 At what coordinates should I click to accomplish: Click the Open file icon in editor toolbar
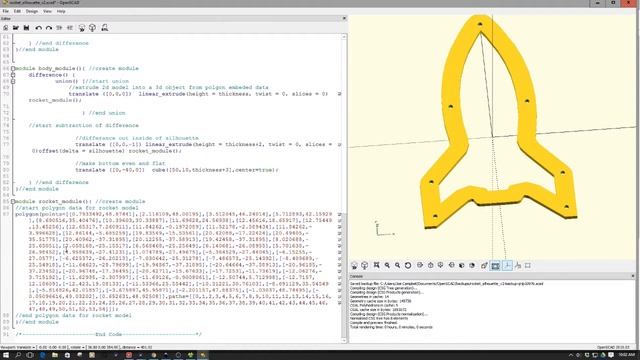(x=16, y=28)
